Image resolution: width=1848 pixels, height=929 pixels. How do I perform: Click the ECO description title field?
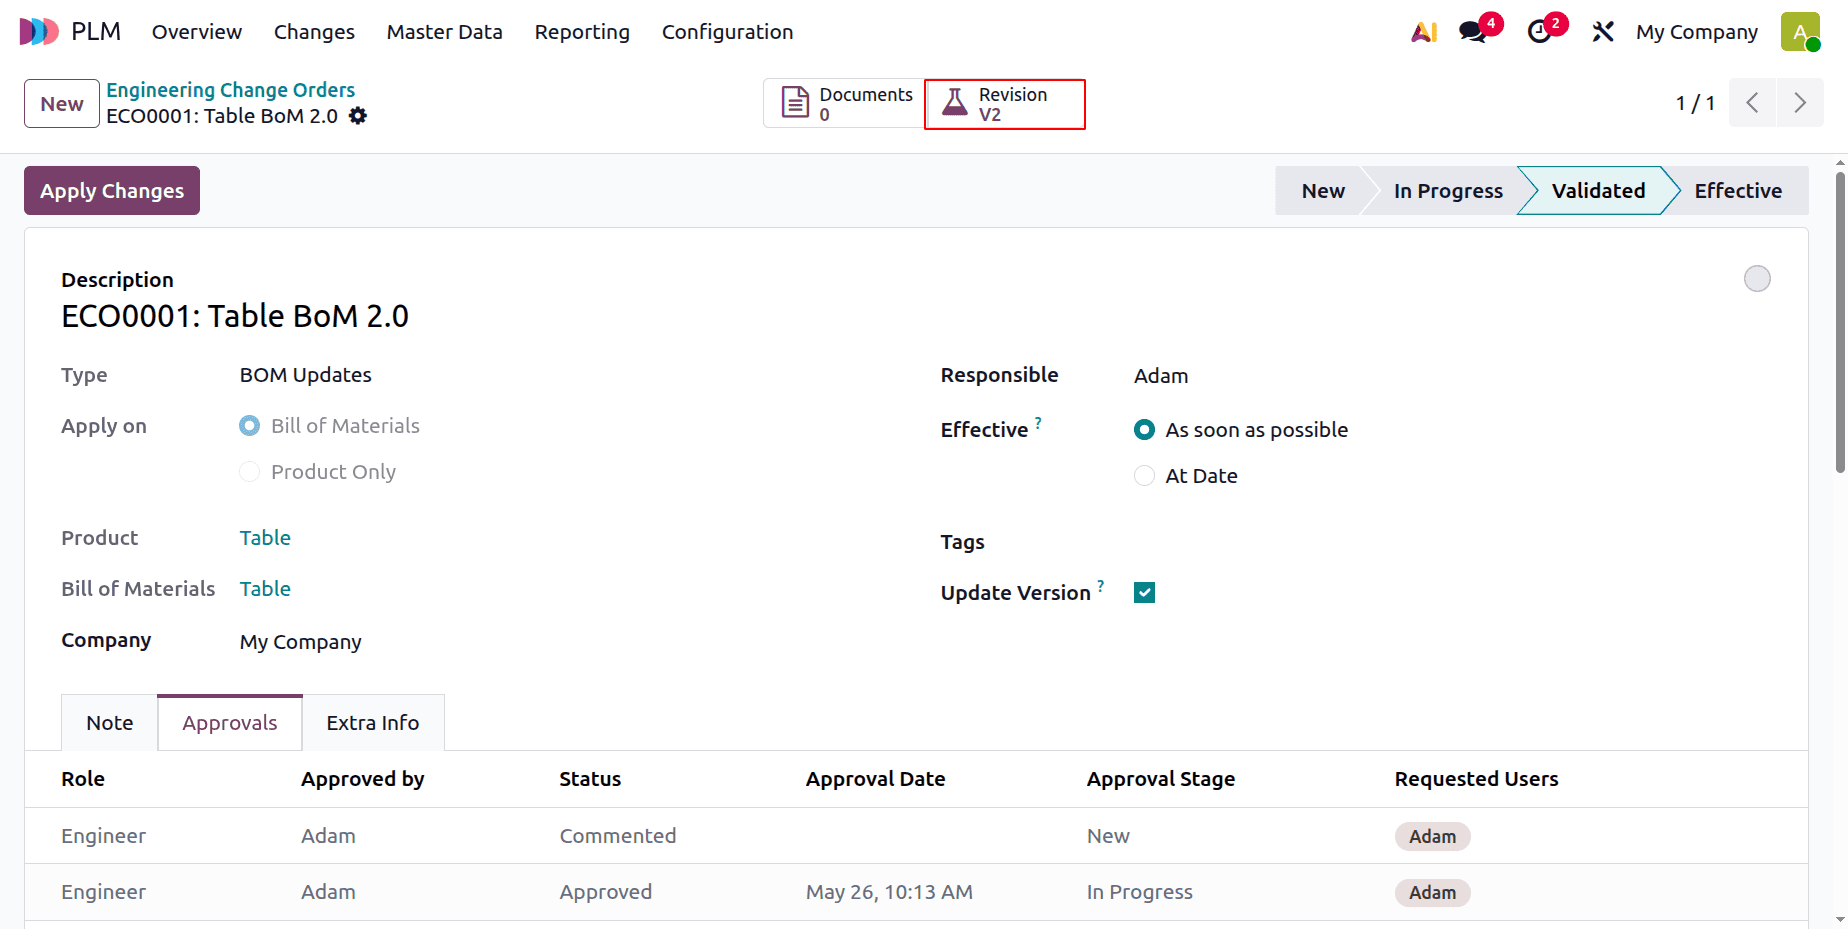pos(235,316)
